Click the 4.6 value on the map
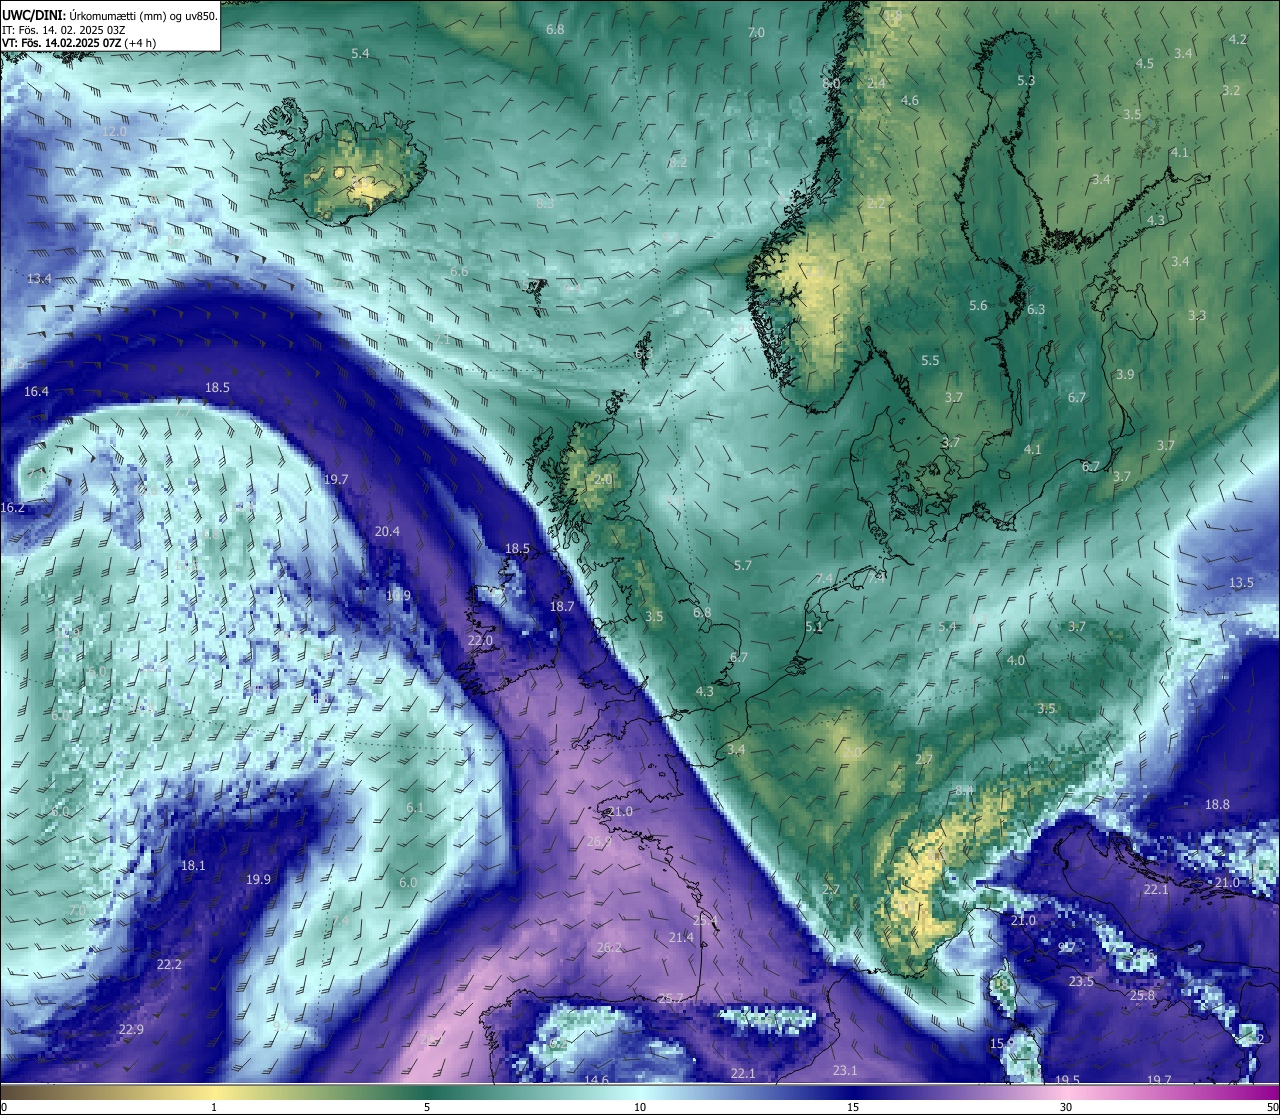 click(x=909, y=101)
